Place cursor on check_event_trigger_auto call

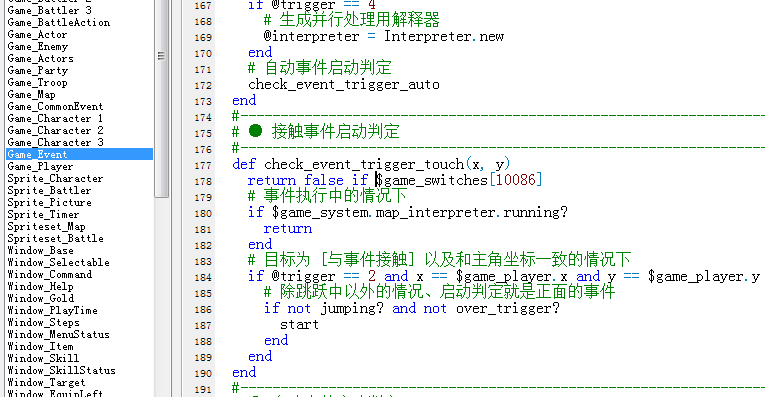[344, 84]
